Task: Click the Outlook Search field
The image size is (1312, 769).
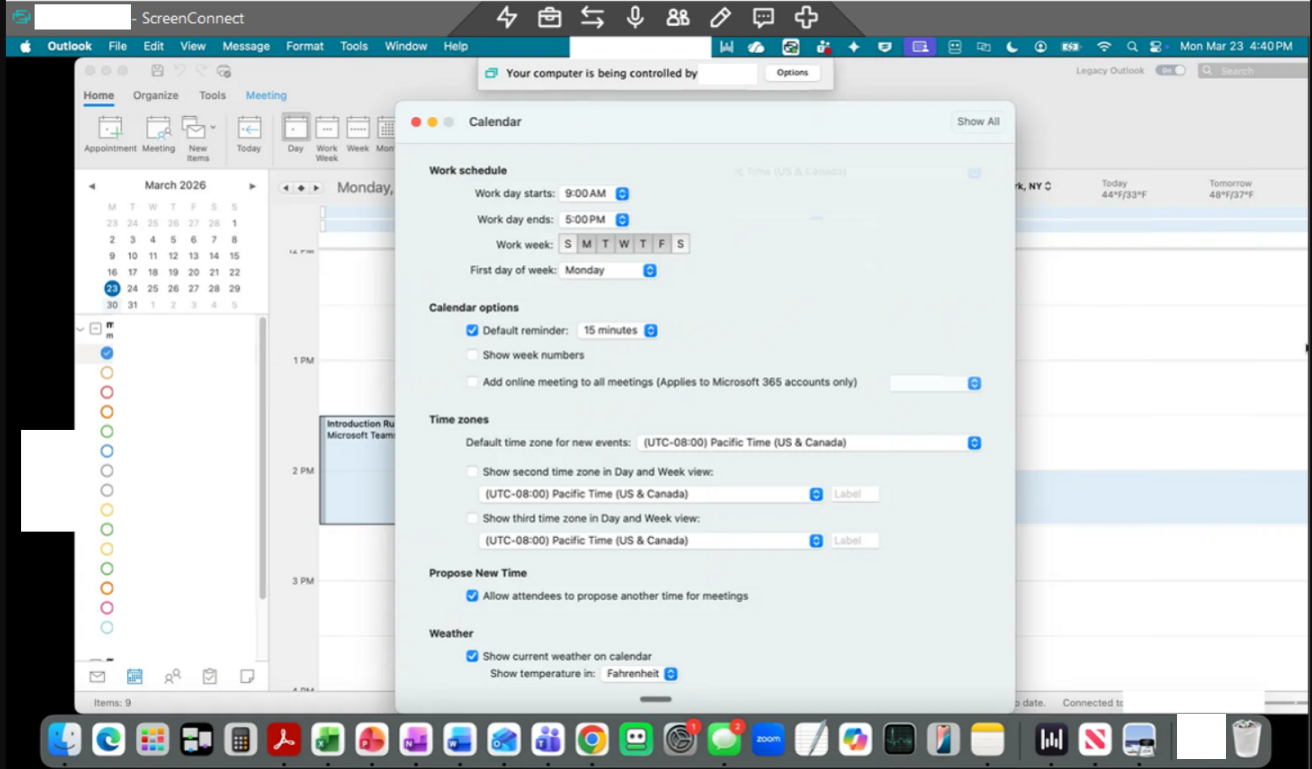Action: (1252, 71)
